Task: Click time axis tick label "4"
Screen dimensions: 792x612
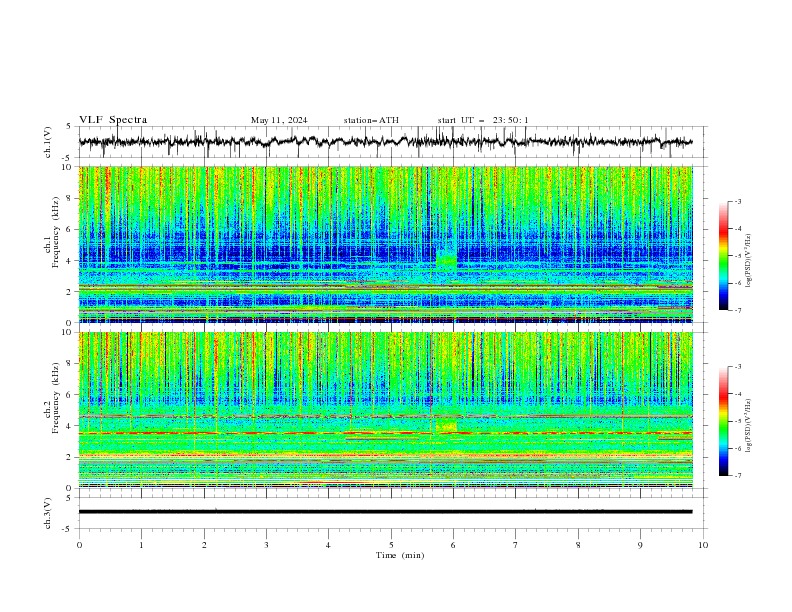Action: [329, 545]
